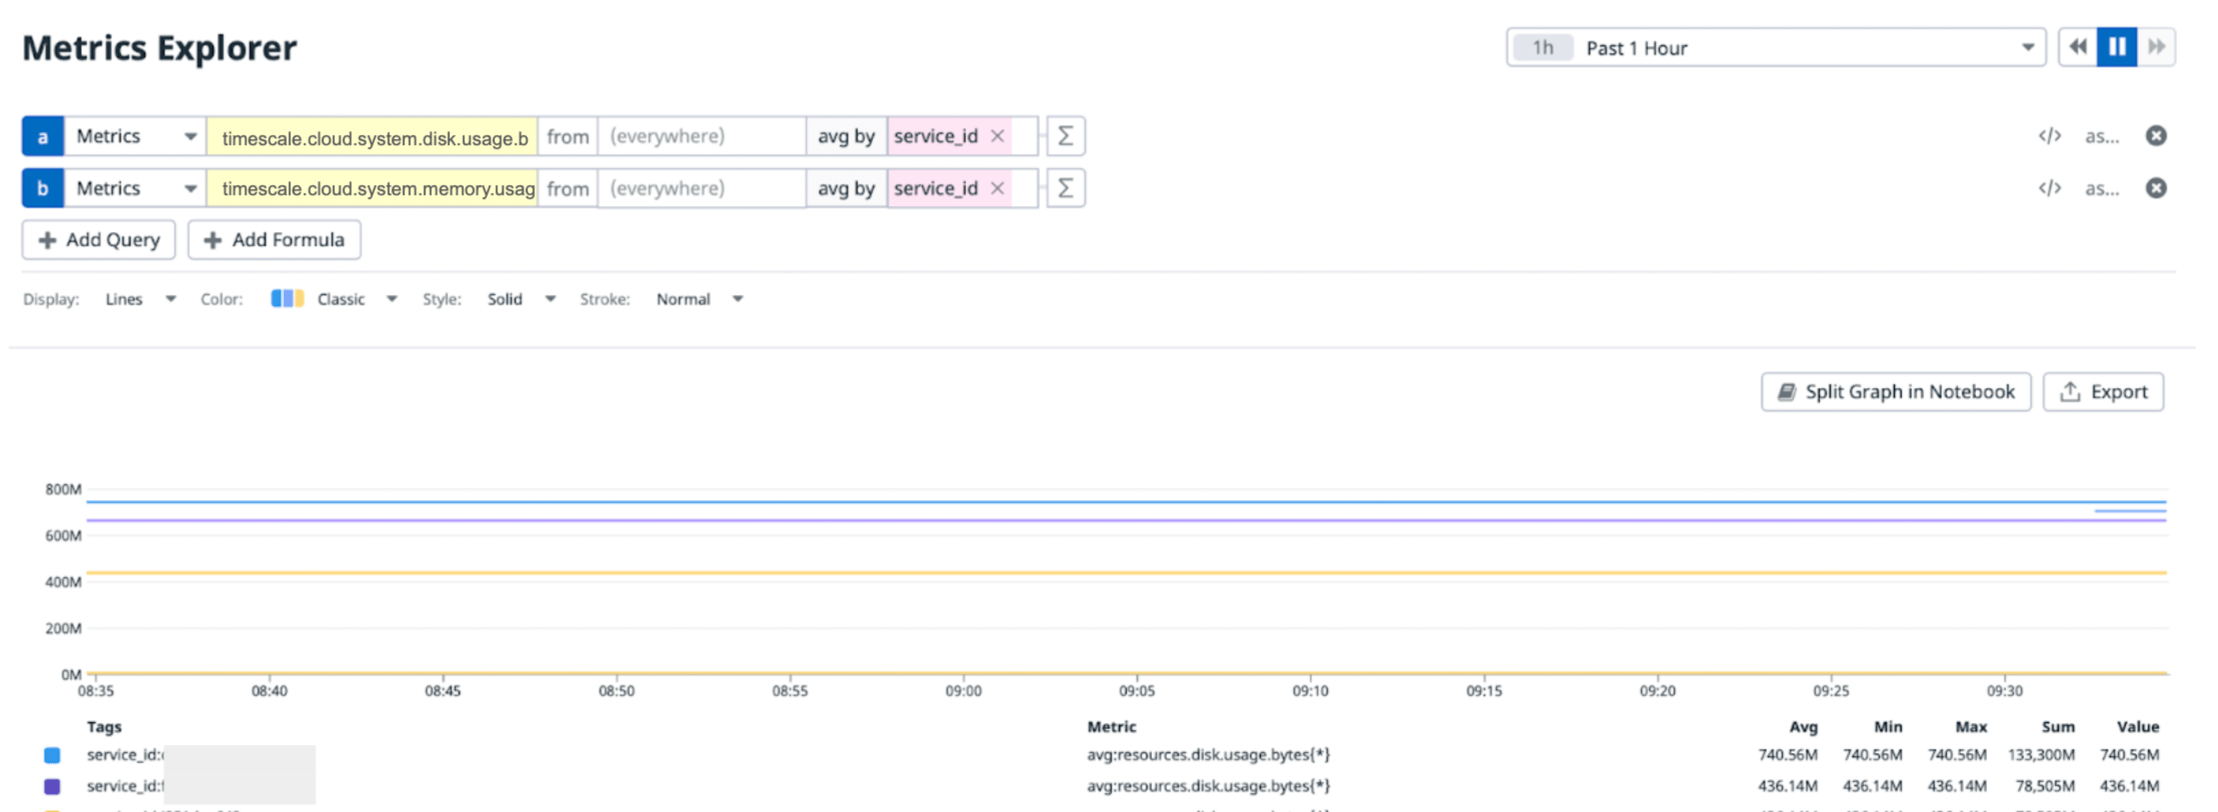Click the fast-forward time range icon
This screenshot has width=2218, height=812.
[x=2156, y=47]
